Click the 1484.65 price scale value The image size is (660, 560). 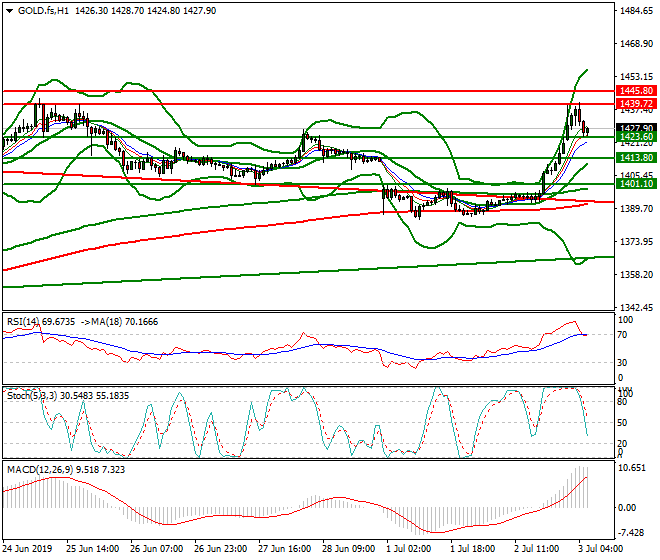(637, 11)
